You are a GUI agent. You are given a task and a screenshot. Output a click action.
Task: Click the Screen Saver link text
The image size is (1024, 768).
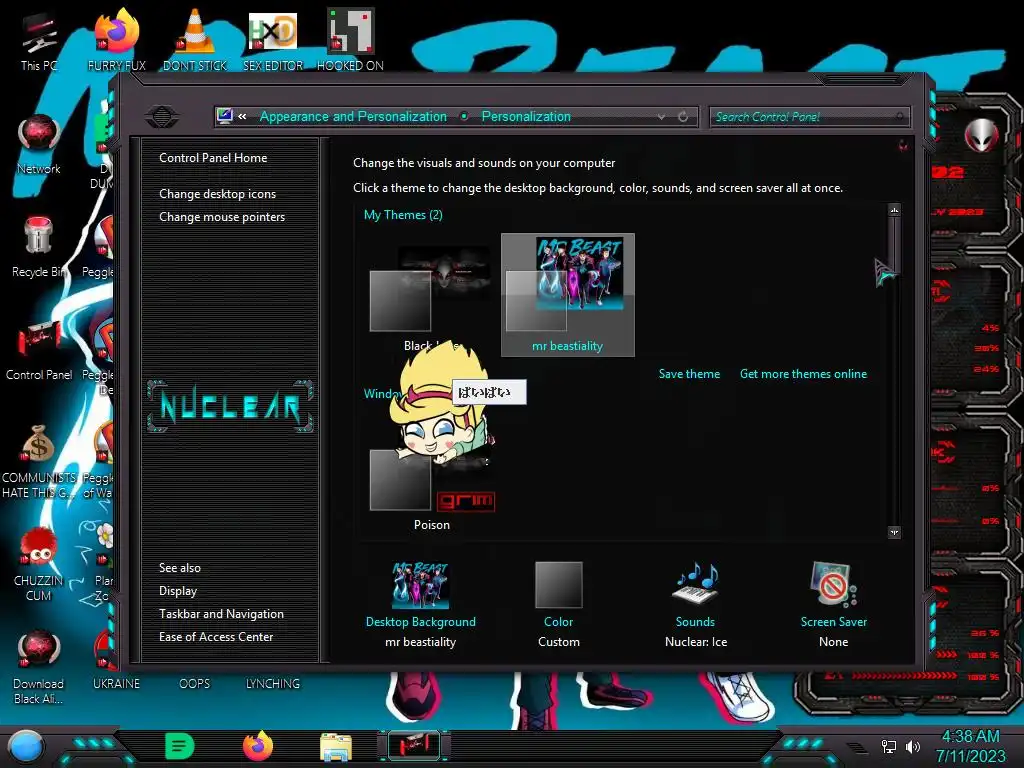[833, 622]
